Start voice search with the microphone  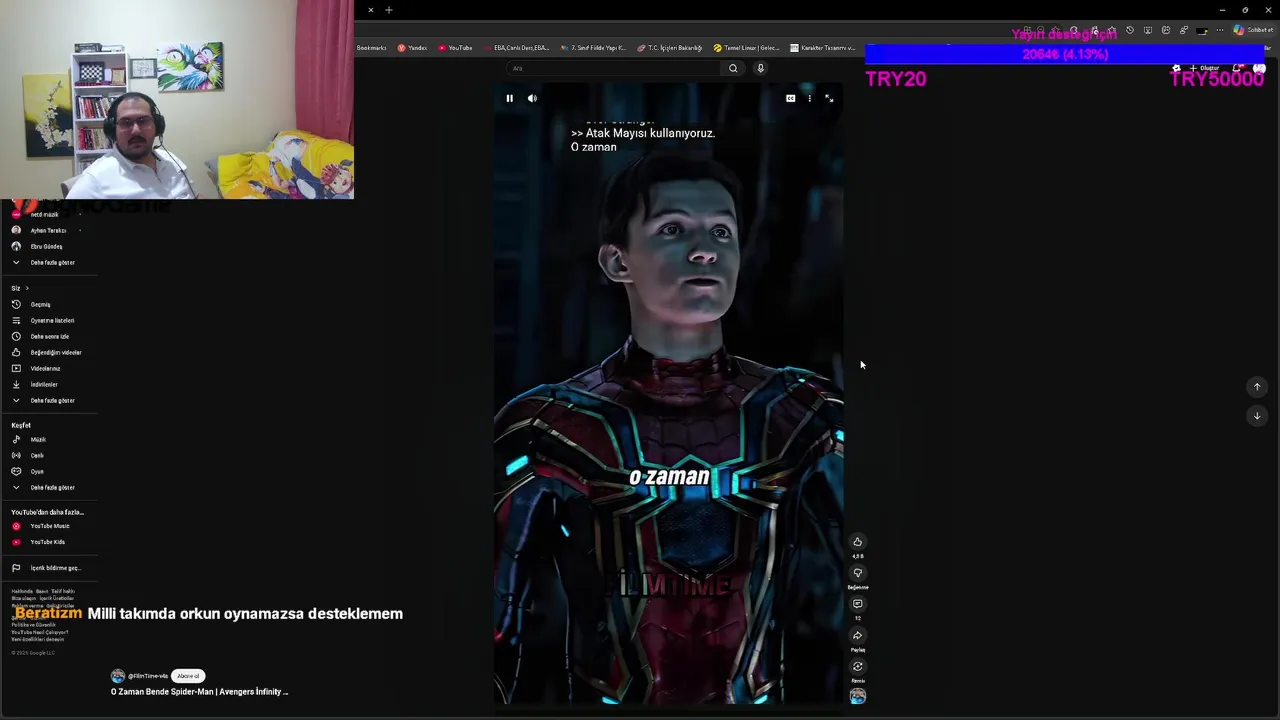click(x=760, y=68)
